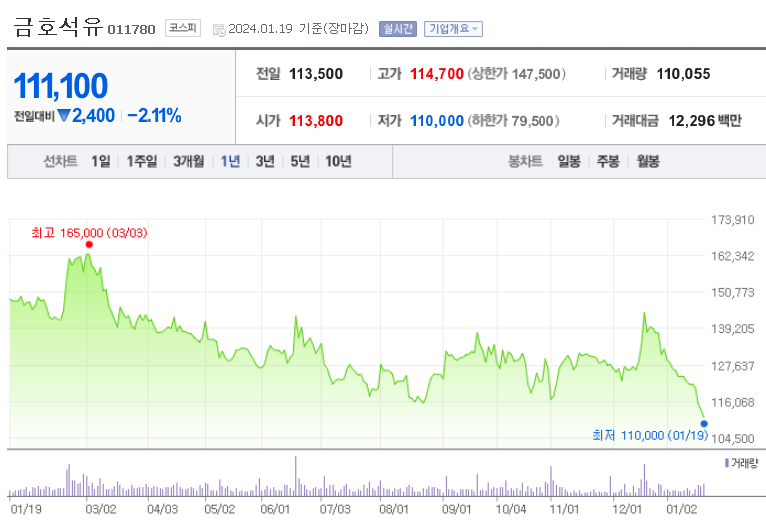This screenshot has height=532, width=766.
Task: Click the current price 111,100
Action: (61, 86)
